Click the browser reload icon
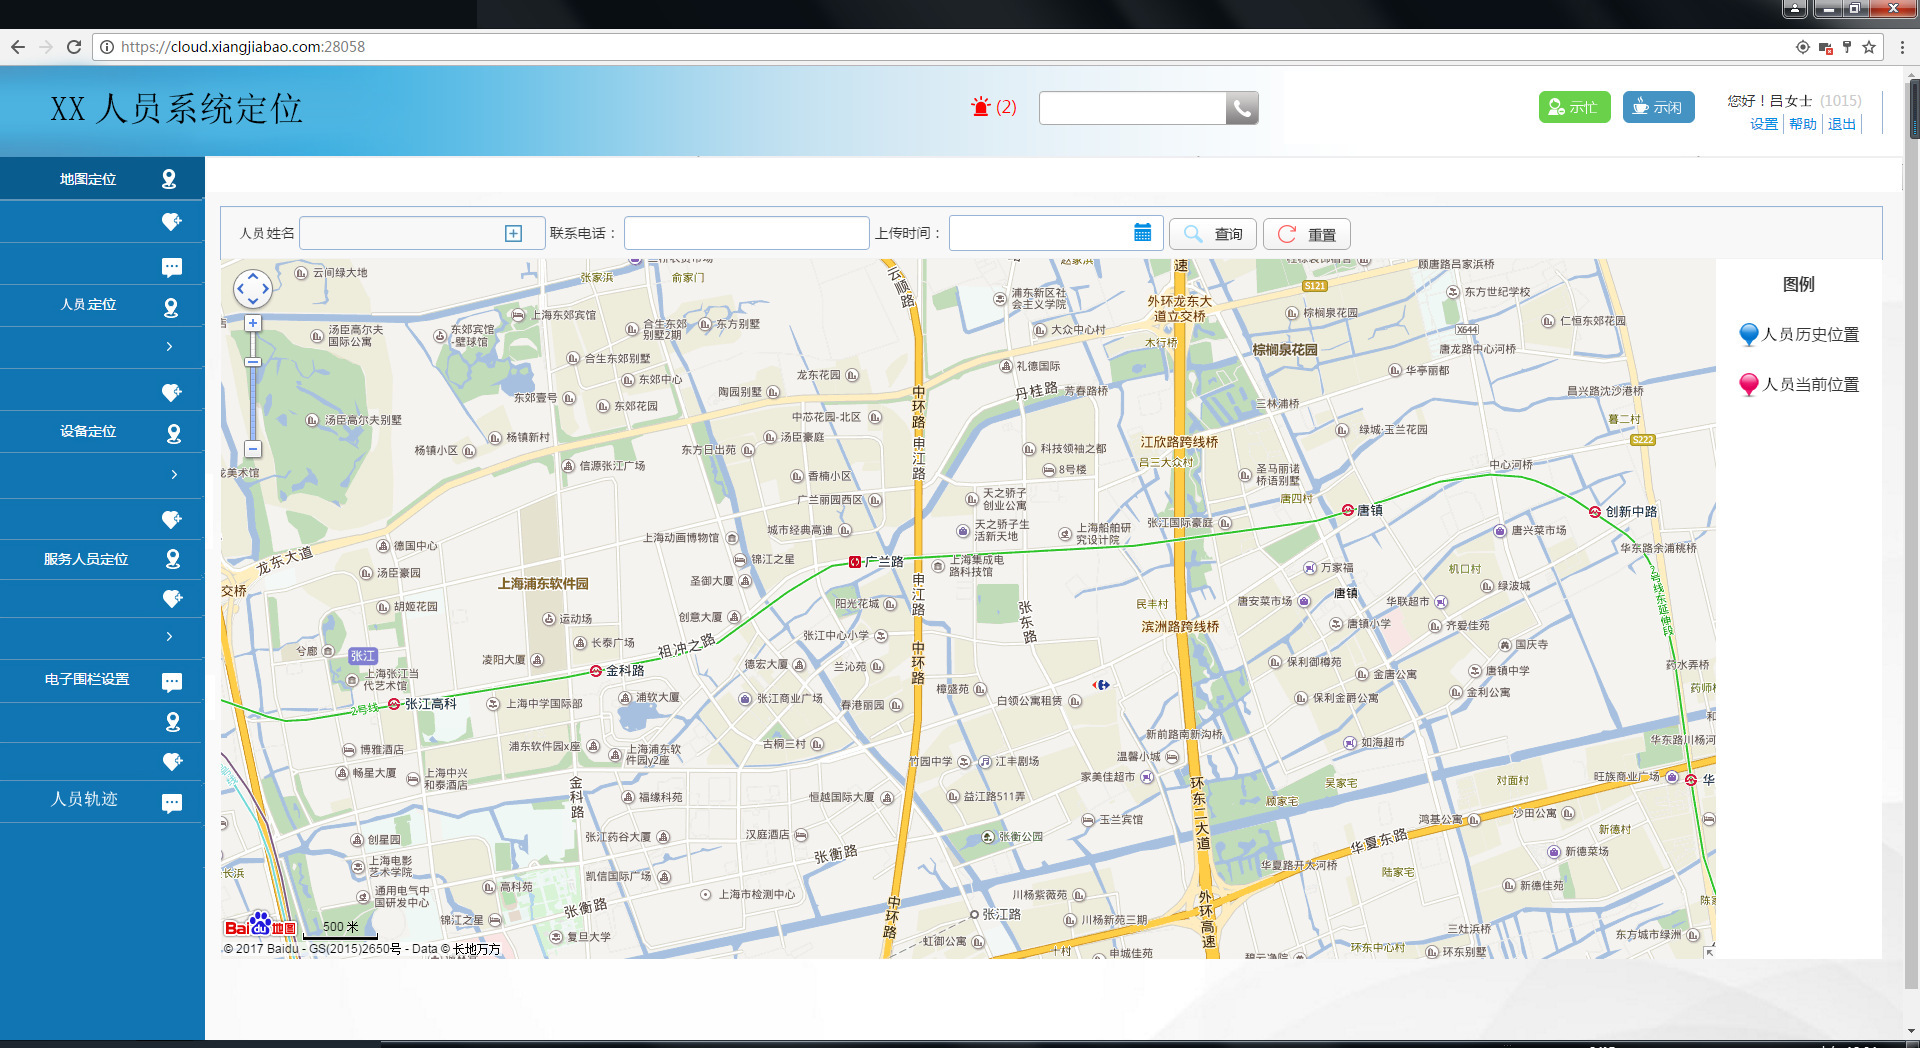The width and height of the screenshot is (1920, 1048). [x=73, y=47]
